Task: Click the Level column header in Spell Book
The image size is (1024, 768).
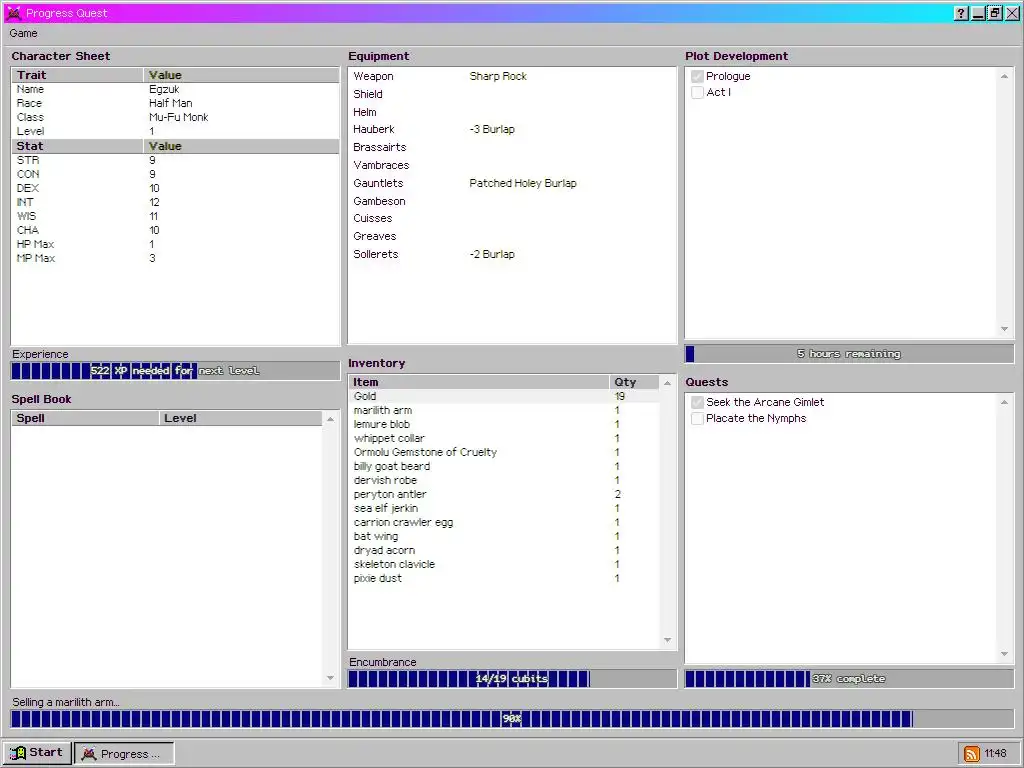Action: 240,419
